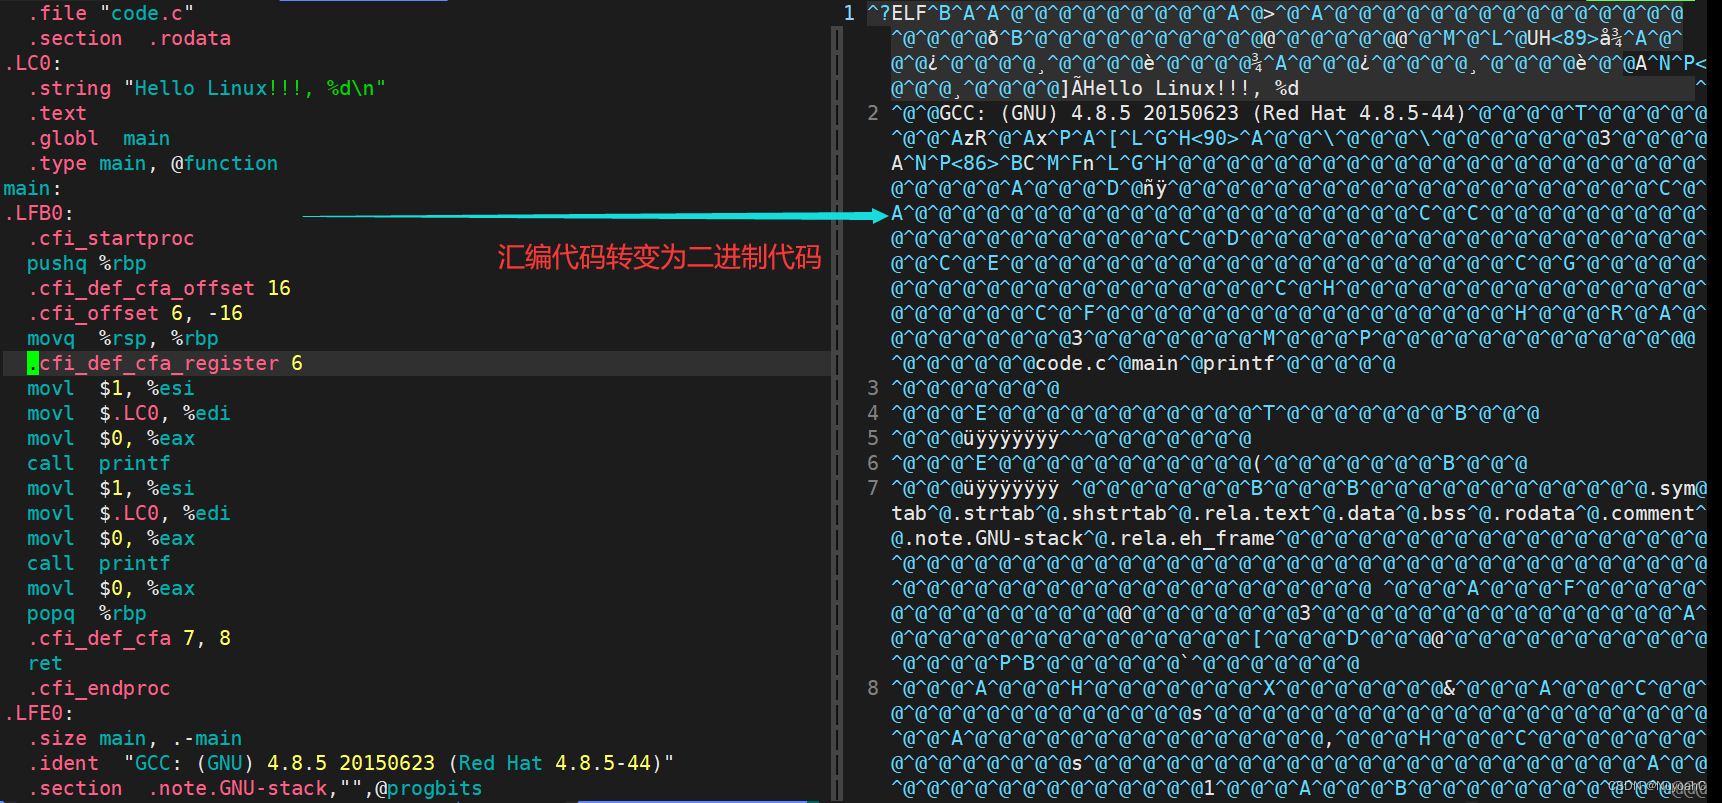Click the 'popq %rbp' instruction

coord(87,613)
